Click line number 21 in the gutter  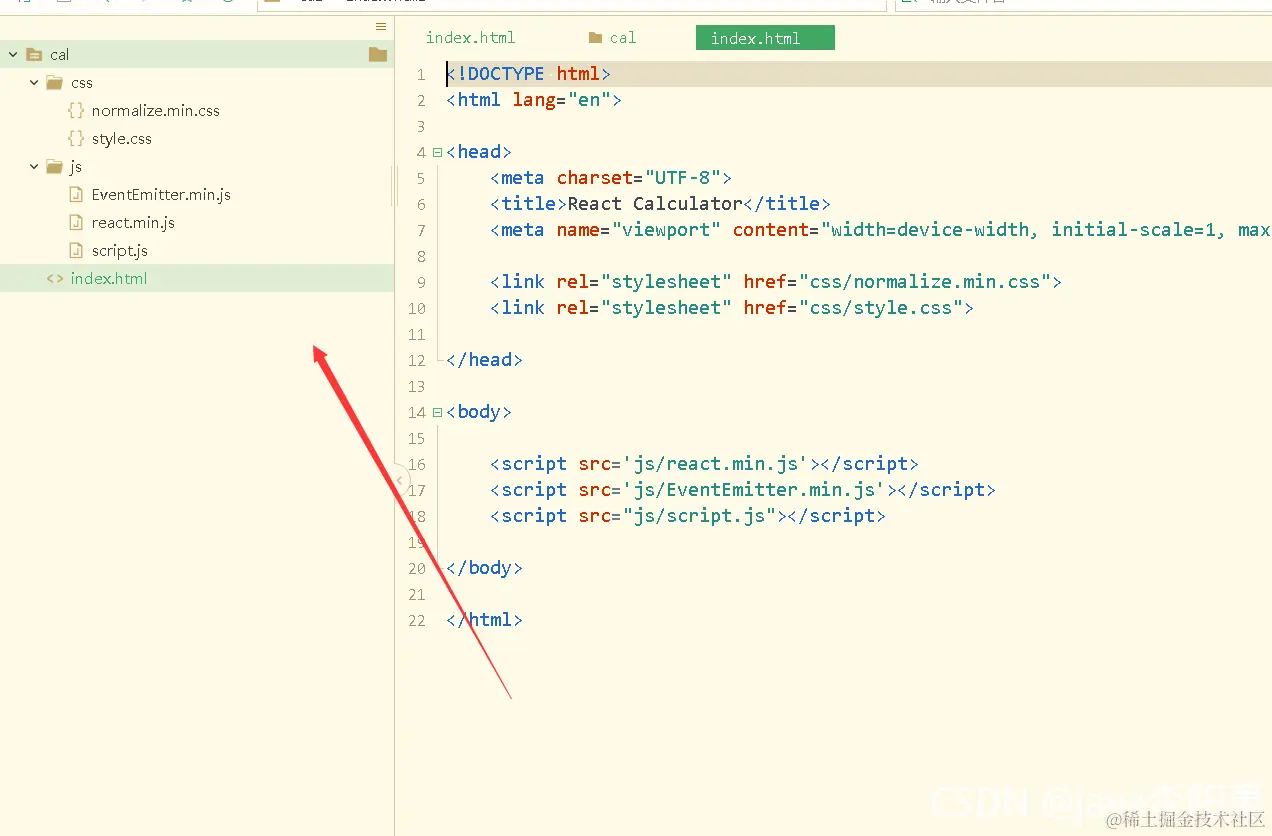(417, 594)
